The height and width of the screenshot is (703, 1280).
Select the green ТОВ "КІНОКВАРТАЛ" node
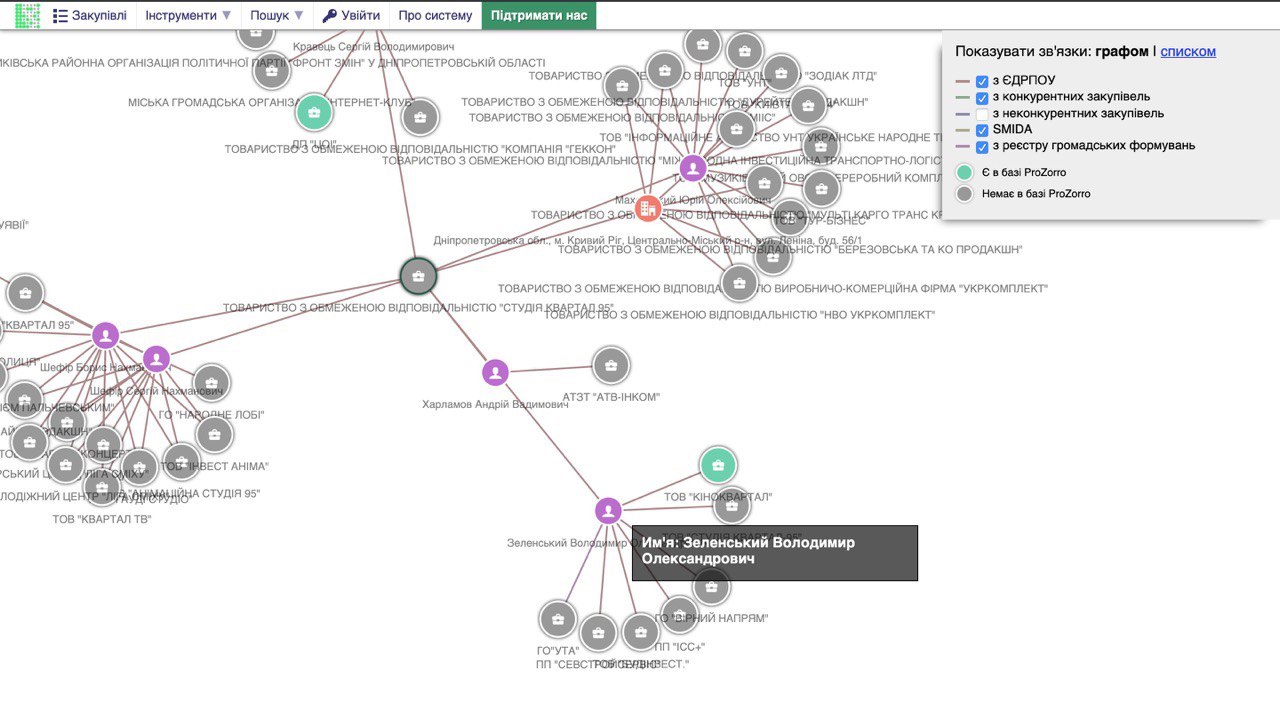pos(718,465)
